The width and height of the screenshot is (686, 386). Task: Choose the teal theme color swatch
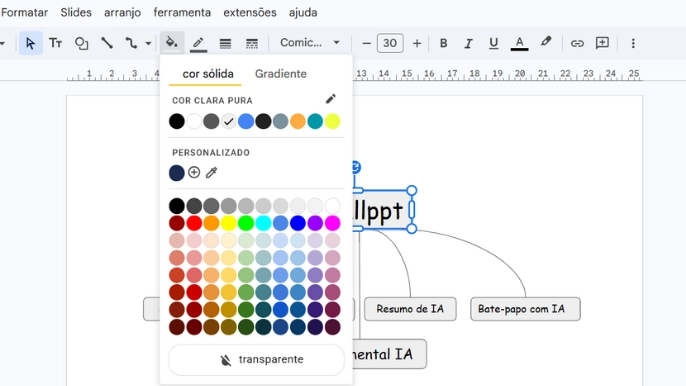coord(315,121)
